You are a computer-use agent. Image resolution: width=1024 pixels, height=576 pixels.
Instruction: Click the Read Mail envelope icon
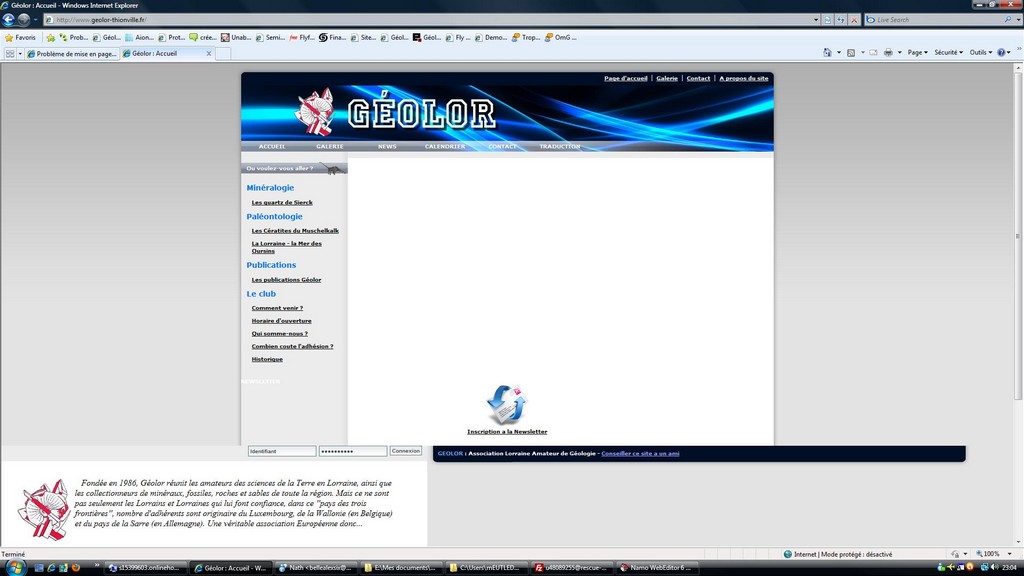tap(873, 52)
